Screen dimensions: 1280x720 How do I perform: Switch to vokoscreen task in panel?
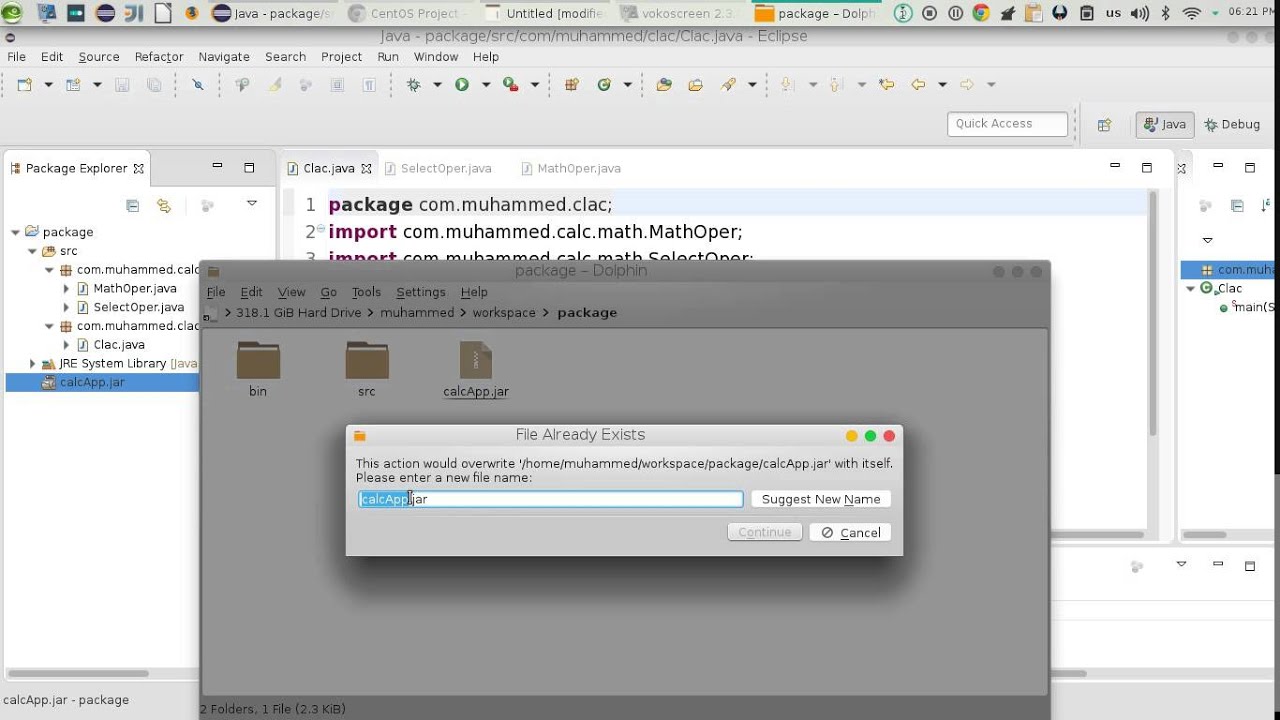pos(680,13)
